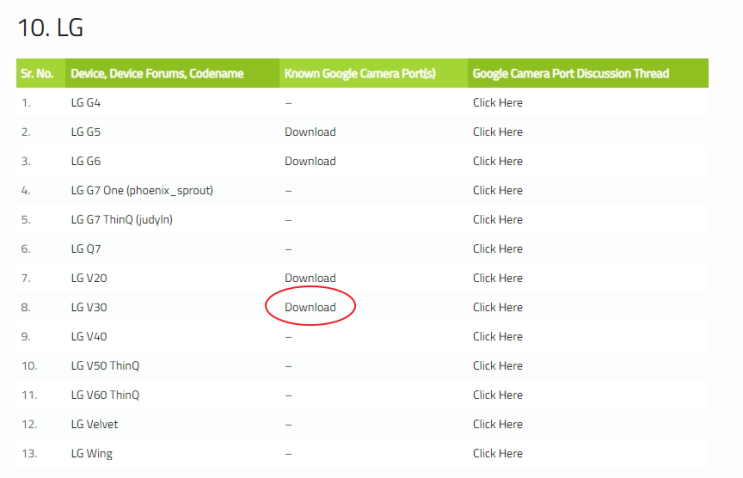Open Click Here for LG Velvet
743x478 pixels.
498,424
